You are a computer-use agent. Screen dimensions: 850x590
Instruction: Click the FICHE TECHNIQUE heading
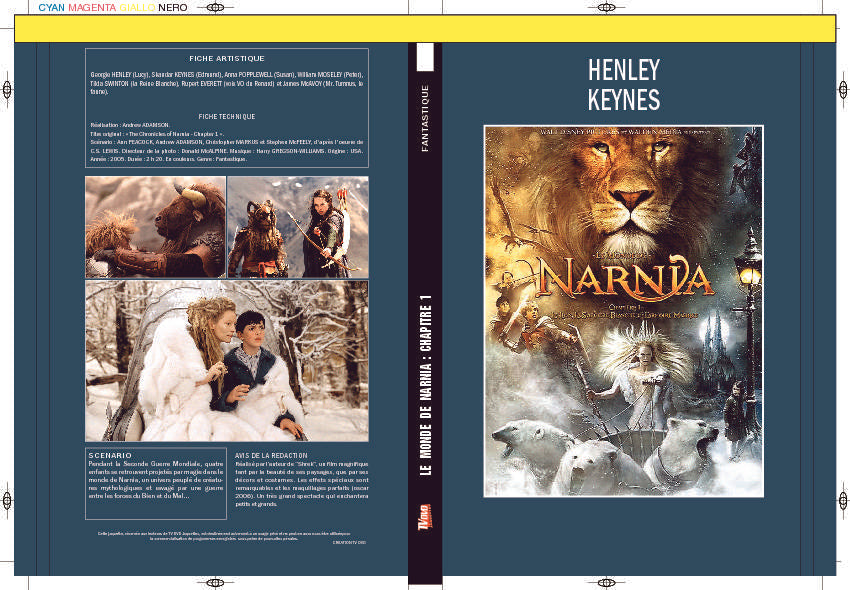[227, 117]
